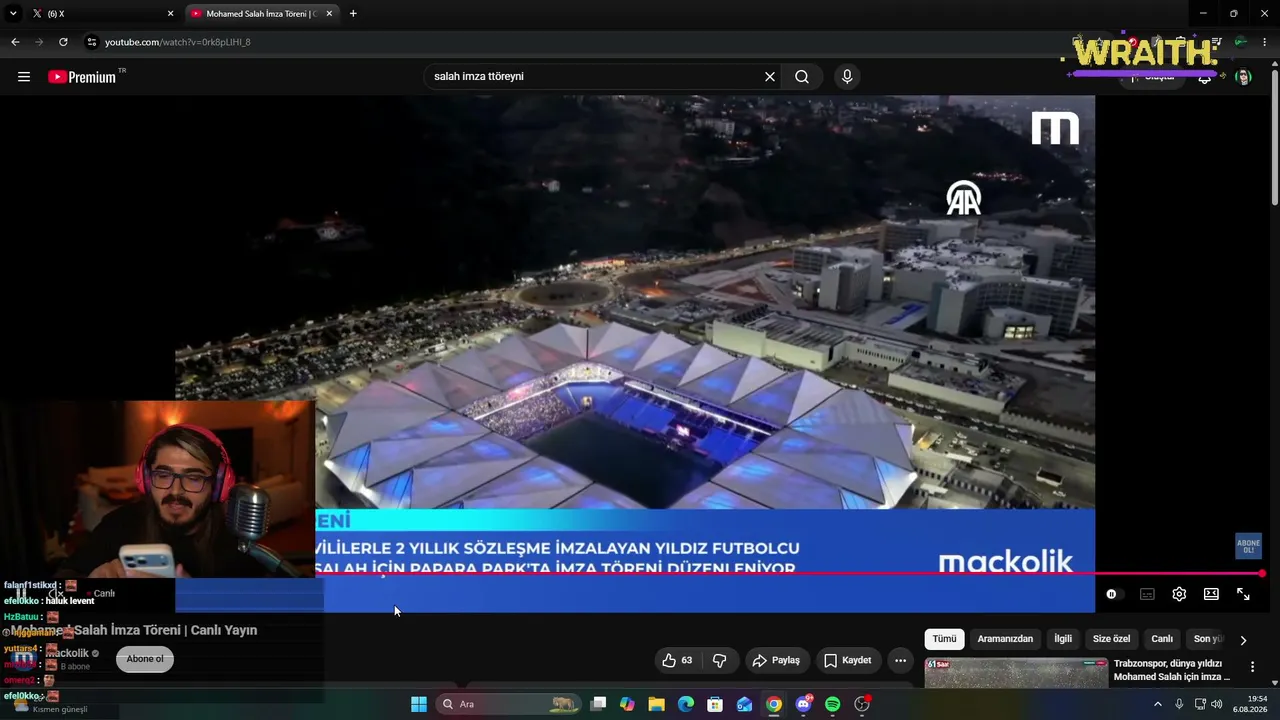Choose the İlgili filter chip

click(x=1063, y=639)
